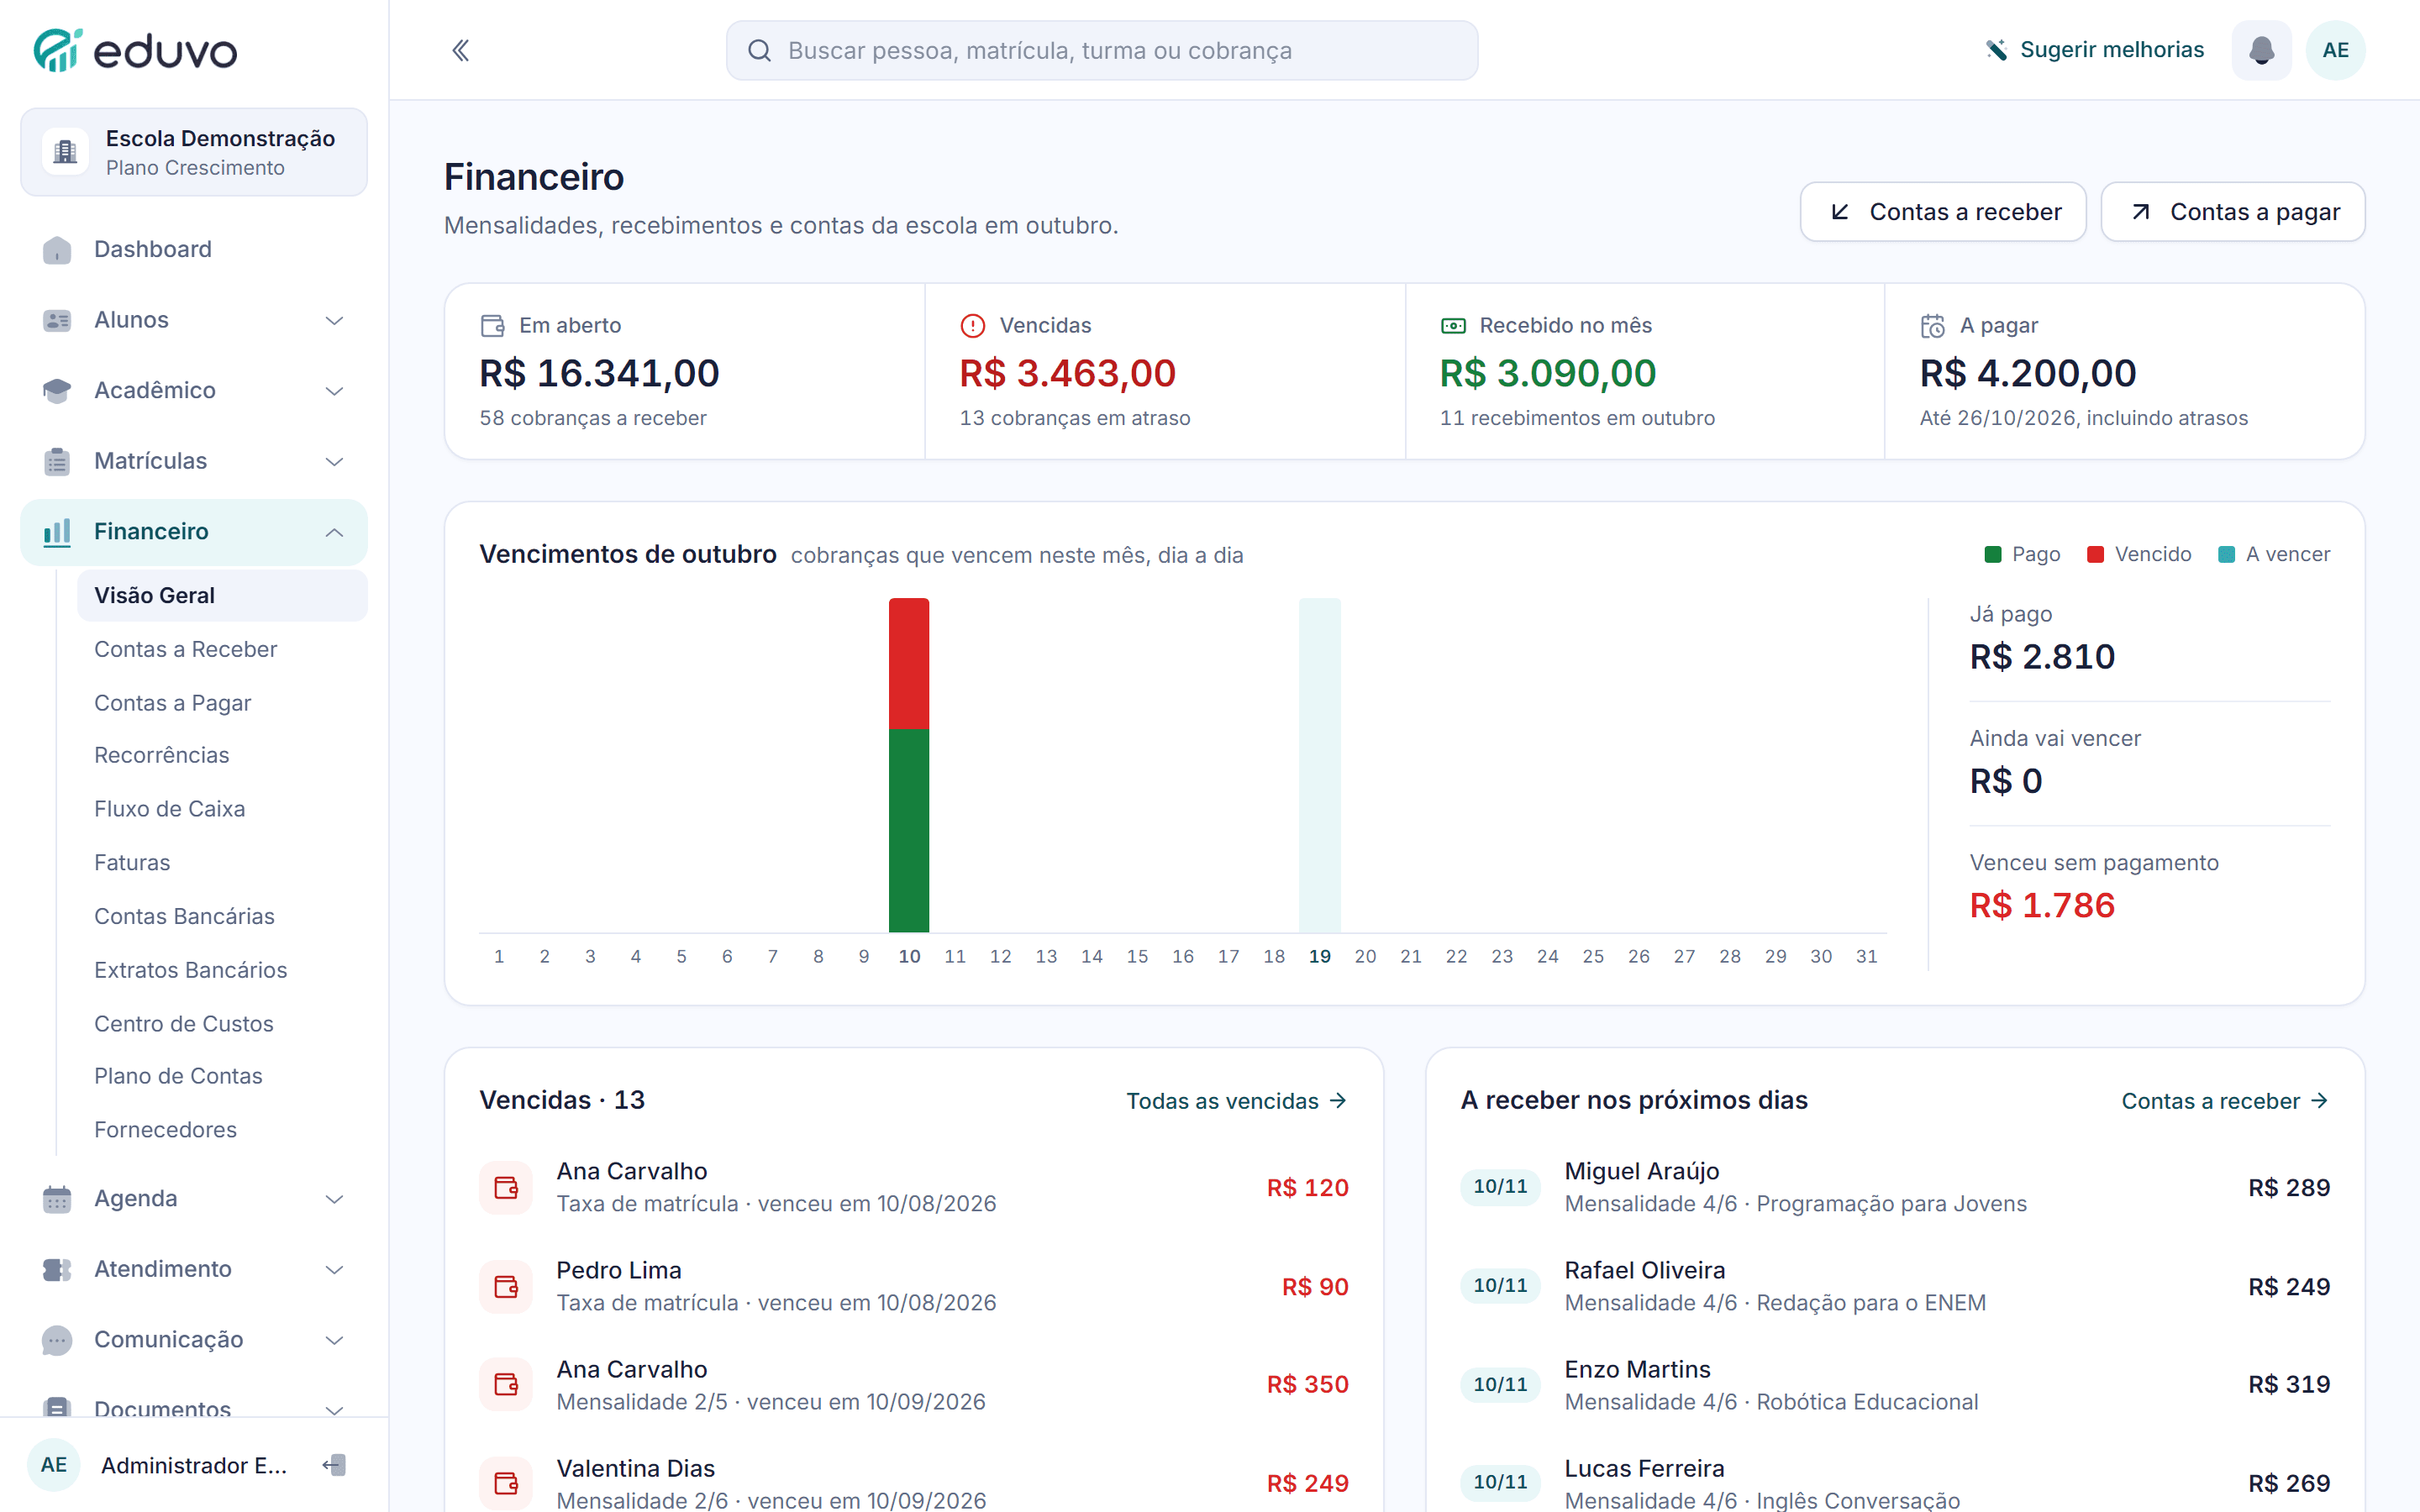
Task: Expand the Matrículas menu chevron
Action: click(334, 461)
